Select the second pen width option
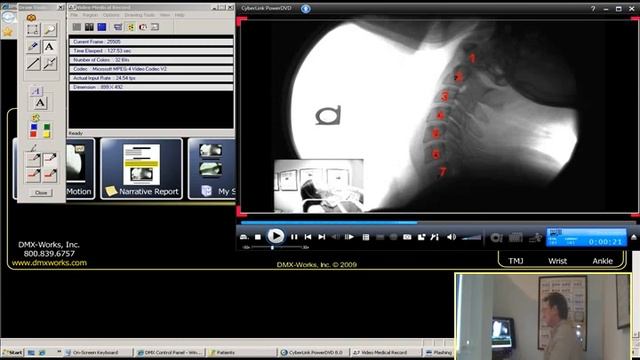 (50, 158)
